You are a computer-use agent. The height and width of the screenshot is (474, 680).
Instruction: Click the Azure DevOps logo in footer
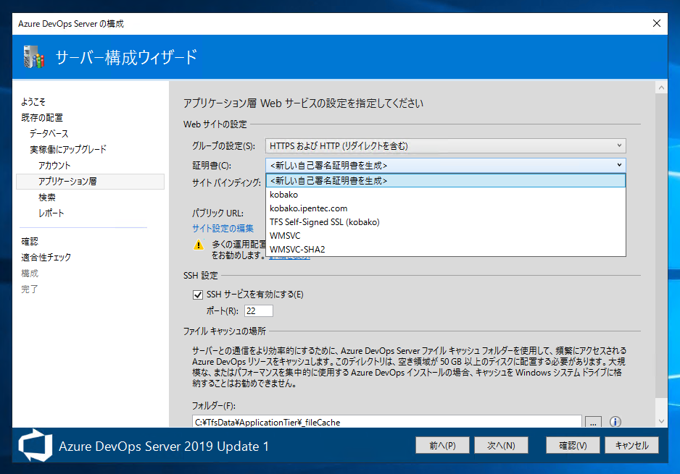(35, 445)
